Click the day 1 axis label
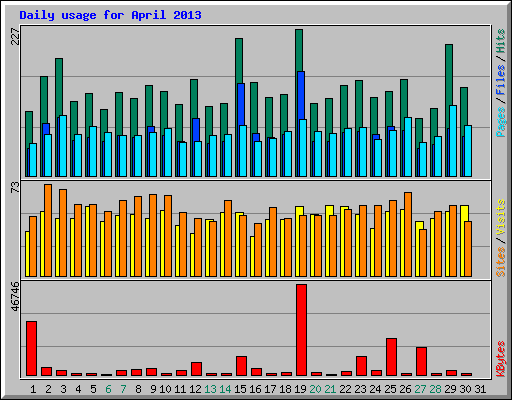 tap(33, 389)
